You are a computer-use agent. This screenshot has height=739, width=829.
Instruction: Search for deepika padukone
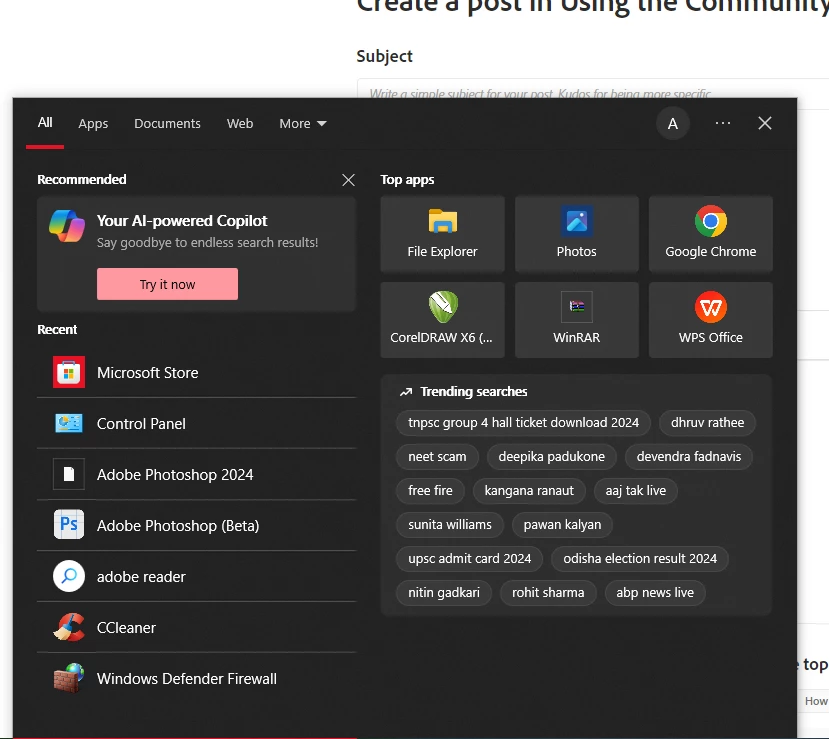551,456
